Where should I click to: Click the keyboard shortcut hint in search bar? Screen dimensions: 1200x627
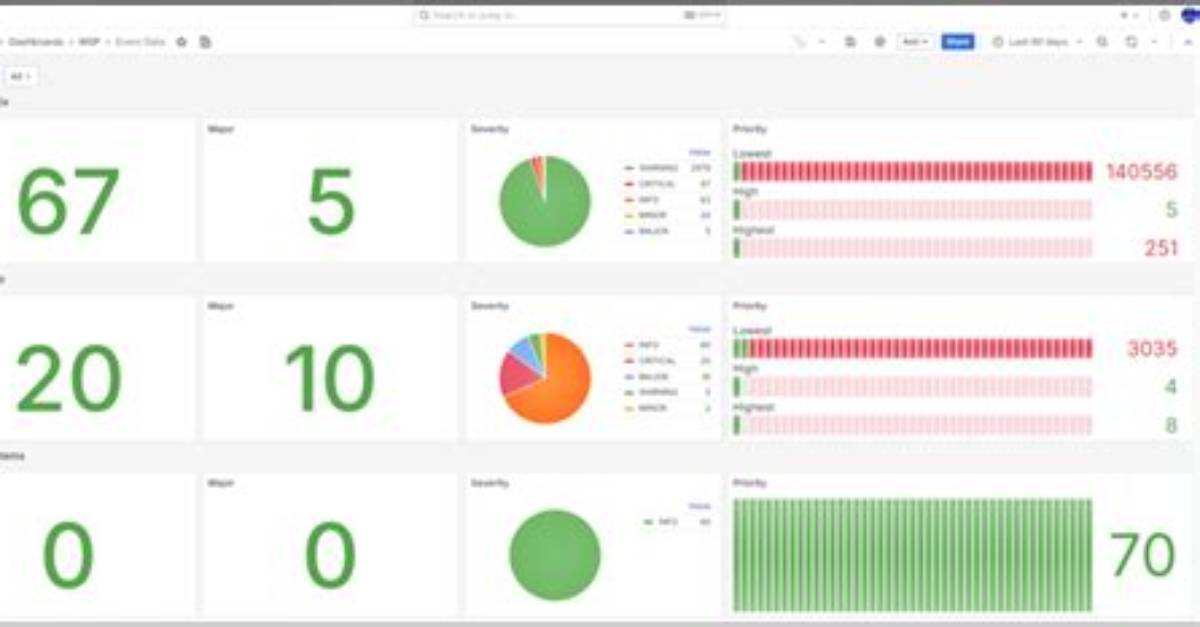point(702,15)
